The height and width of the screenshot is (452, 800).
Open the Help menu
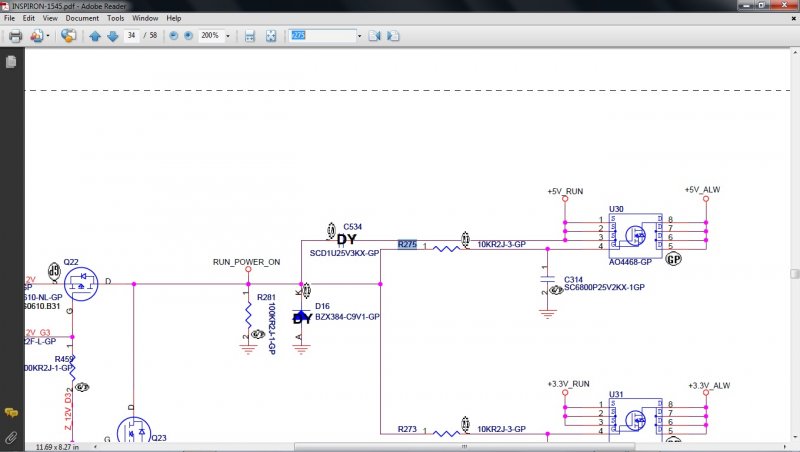pos(173,18)
